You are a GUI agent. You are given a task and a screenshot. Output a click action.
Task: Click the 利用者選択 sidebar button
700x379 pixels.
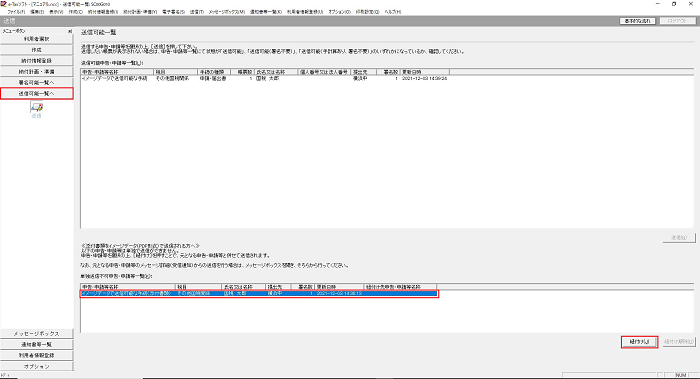pos(37,39)
